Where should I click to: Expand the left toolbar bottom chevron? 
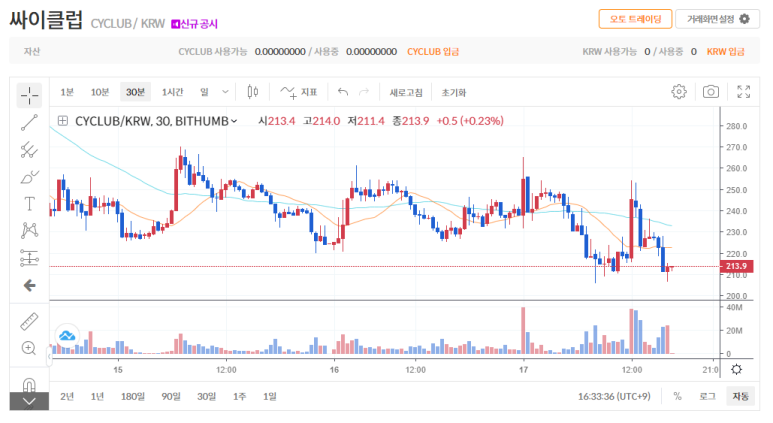point(29,401)
